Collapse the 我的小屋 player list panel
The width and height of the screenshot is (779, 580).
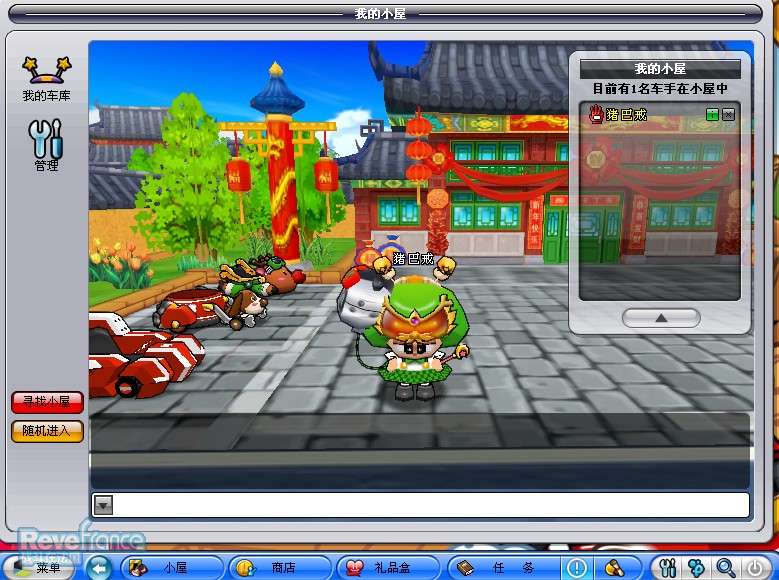point(661,318)
